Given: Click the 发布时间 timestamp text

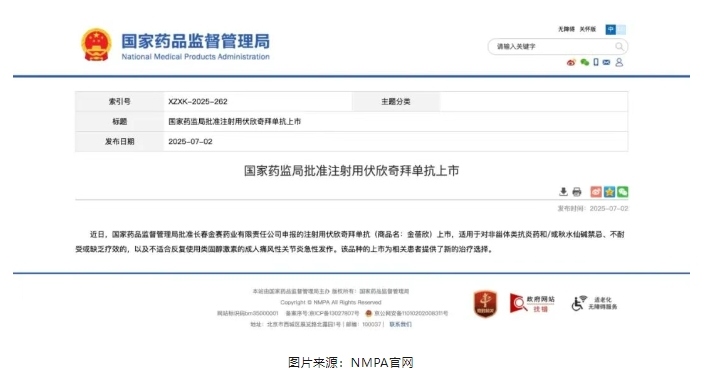Looking at the screenshot, I should 593,209.
